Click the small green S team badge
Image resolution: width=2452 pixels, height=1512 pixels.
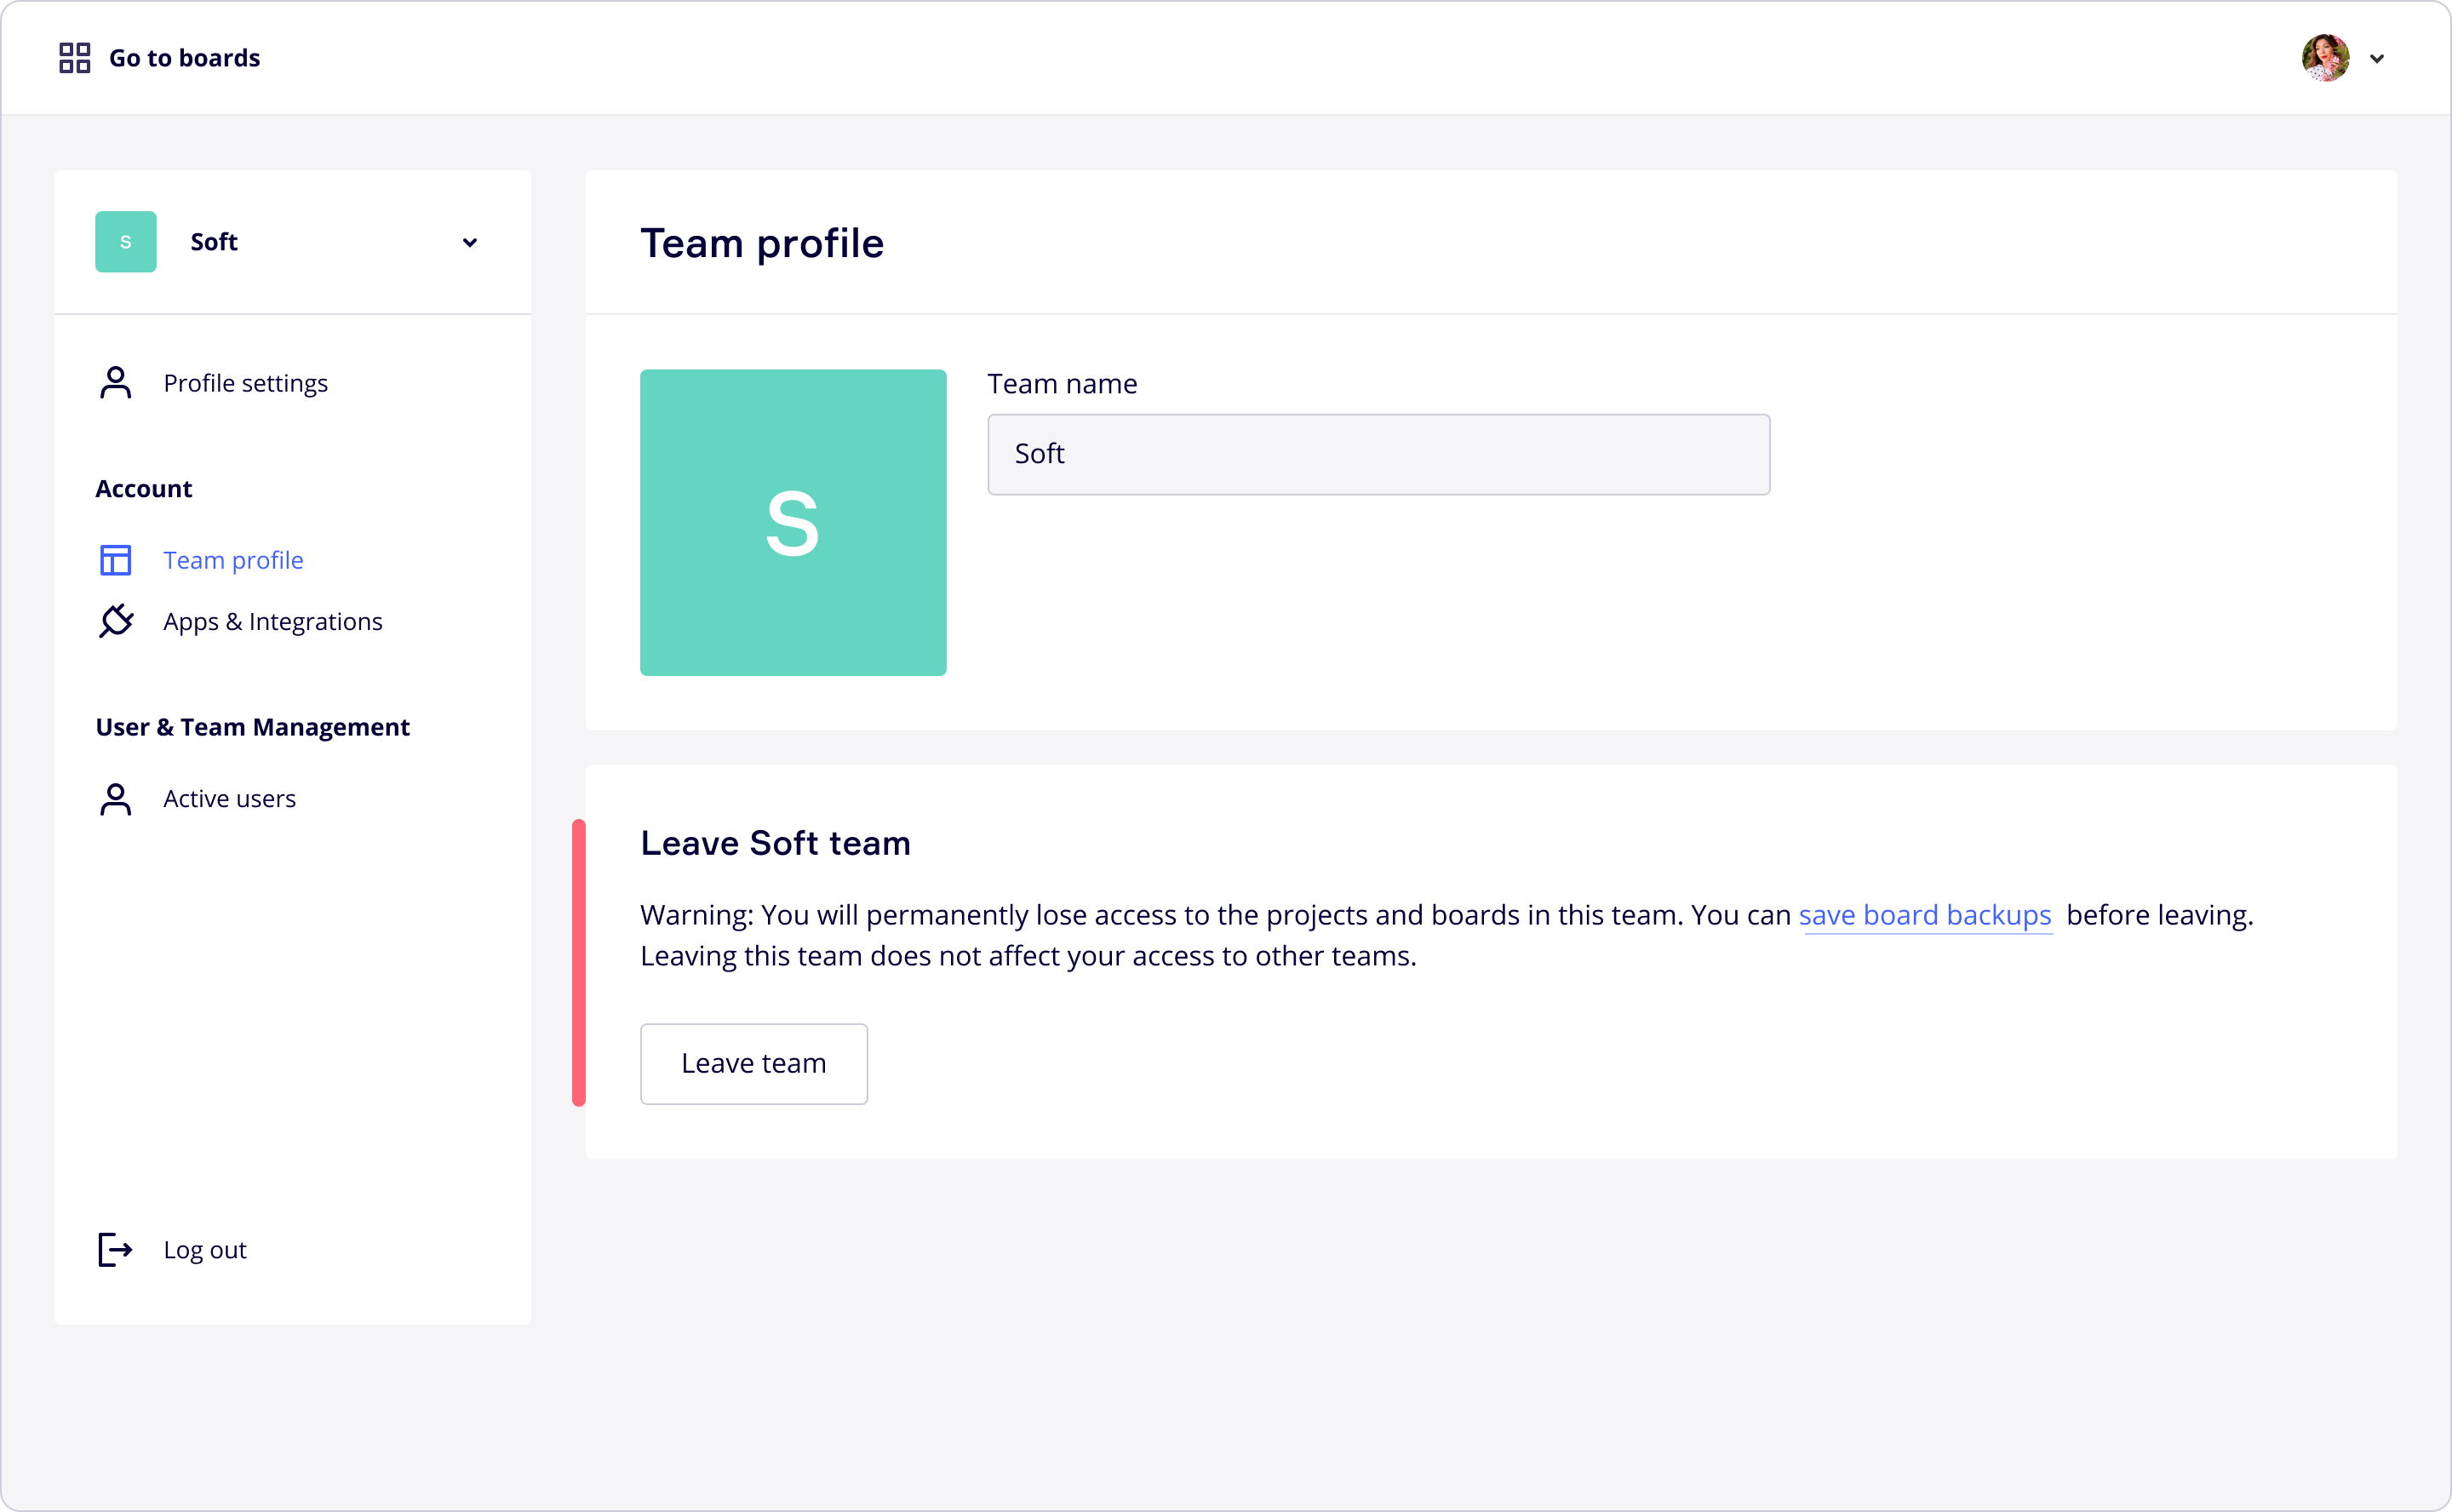tap(125, 241)
